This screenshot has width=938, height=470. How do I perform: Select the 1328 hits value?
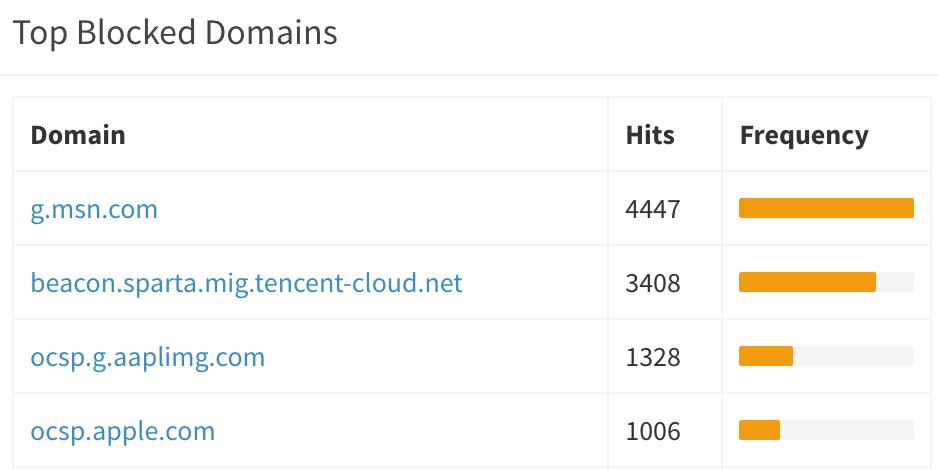653,357
